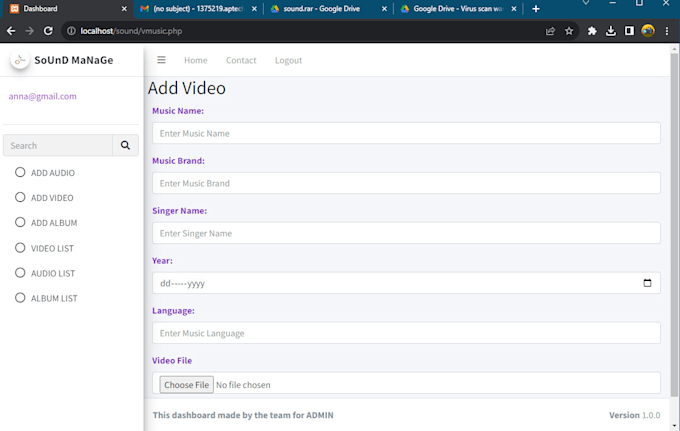680x431 pixels.
Task: Select the ADD ALBUM sidebar item
Action: [53, 223]
